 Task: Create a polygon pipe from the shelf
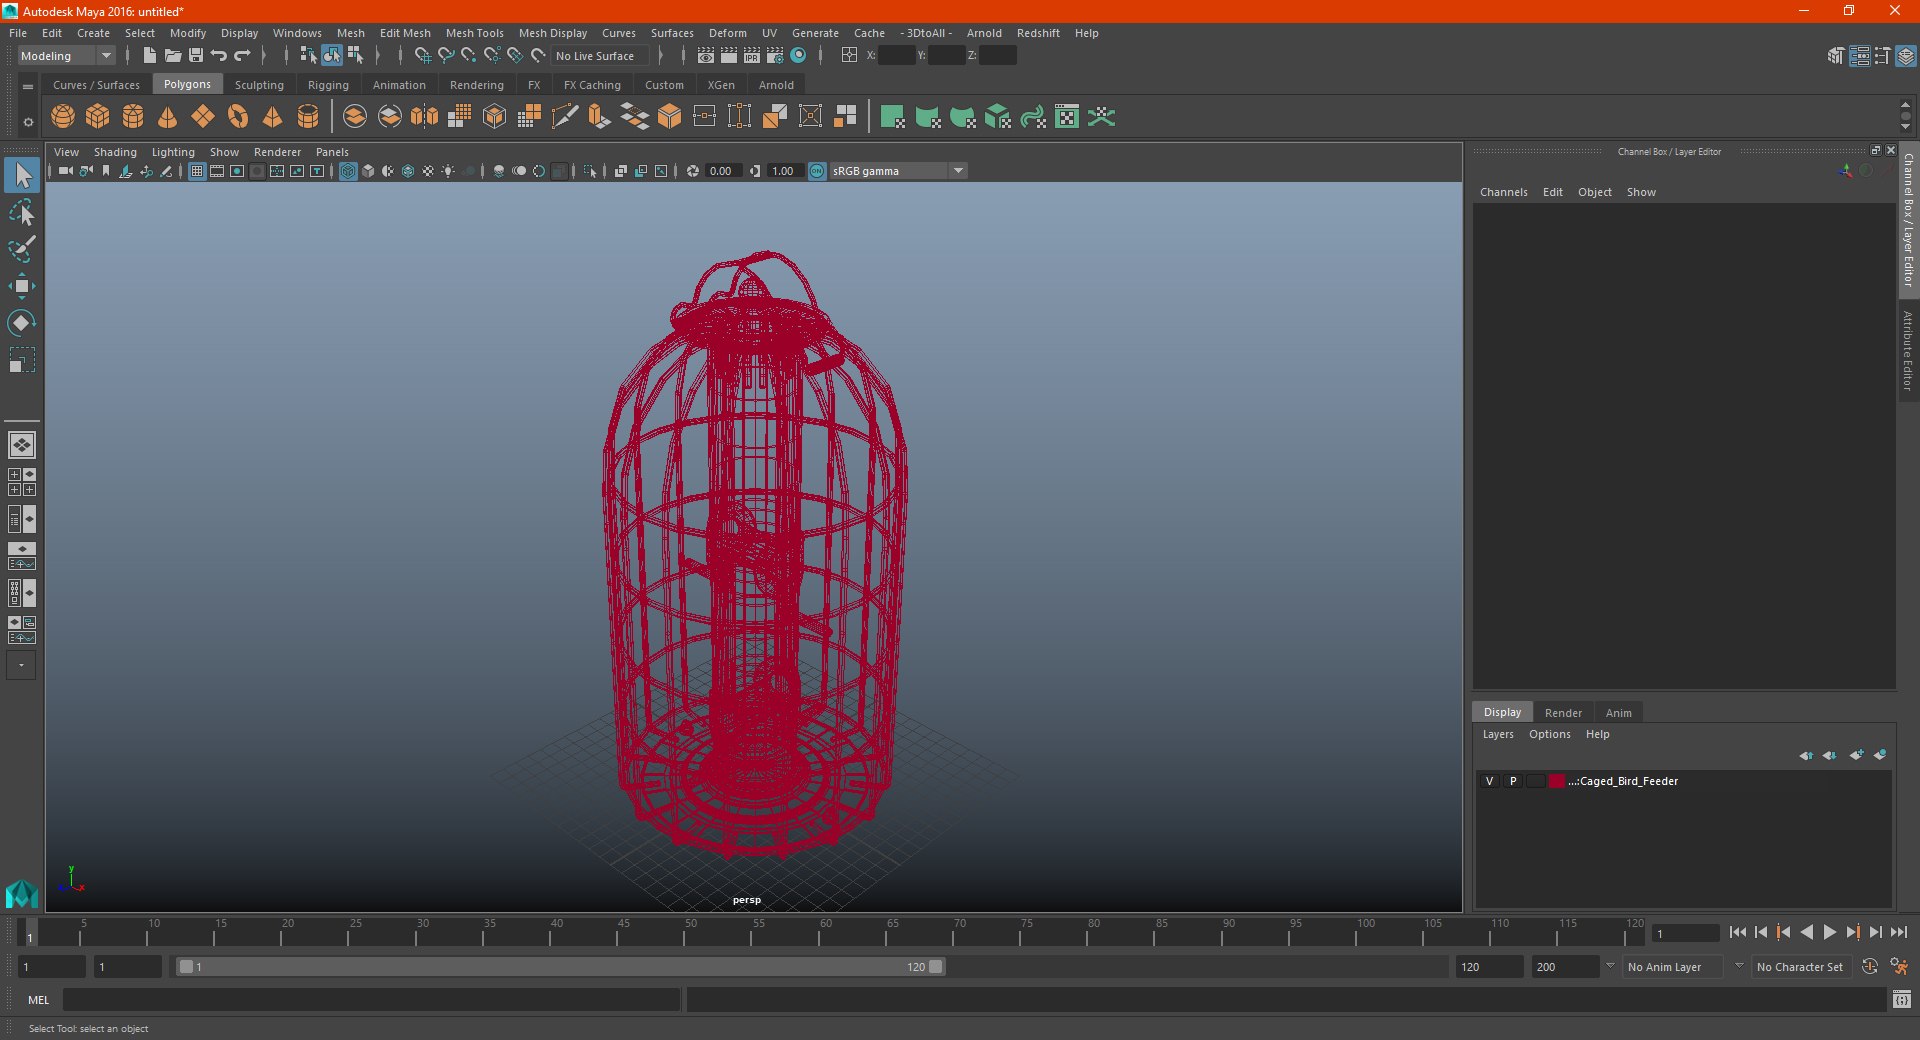[x=308, y=117]
